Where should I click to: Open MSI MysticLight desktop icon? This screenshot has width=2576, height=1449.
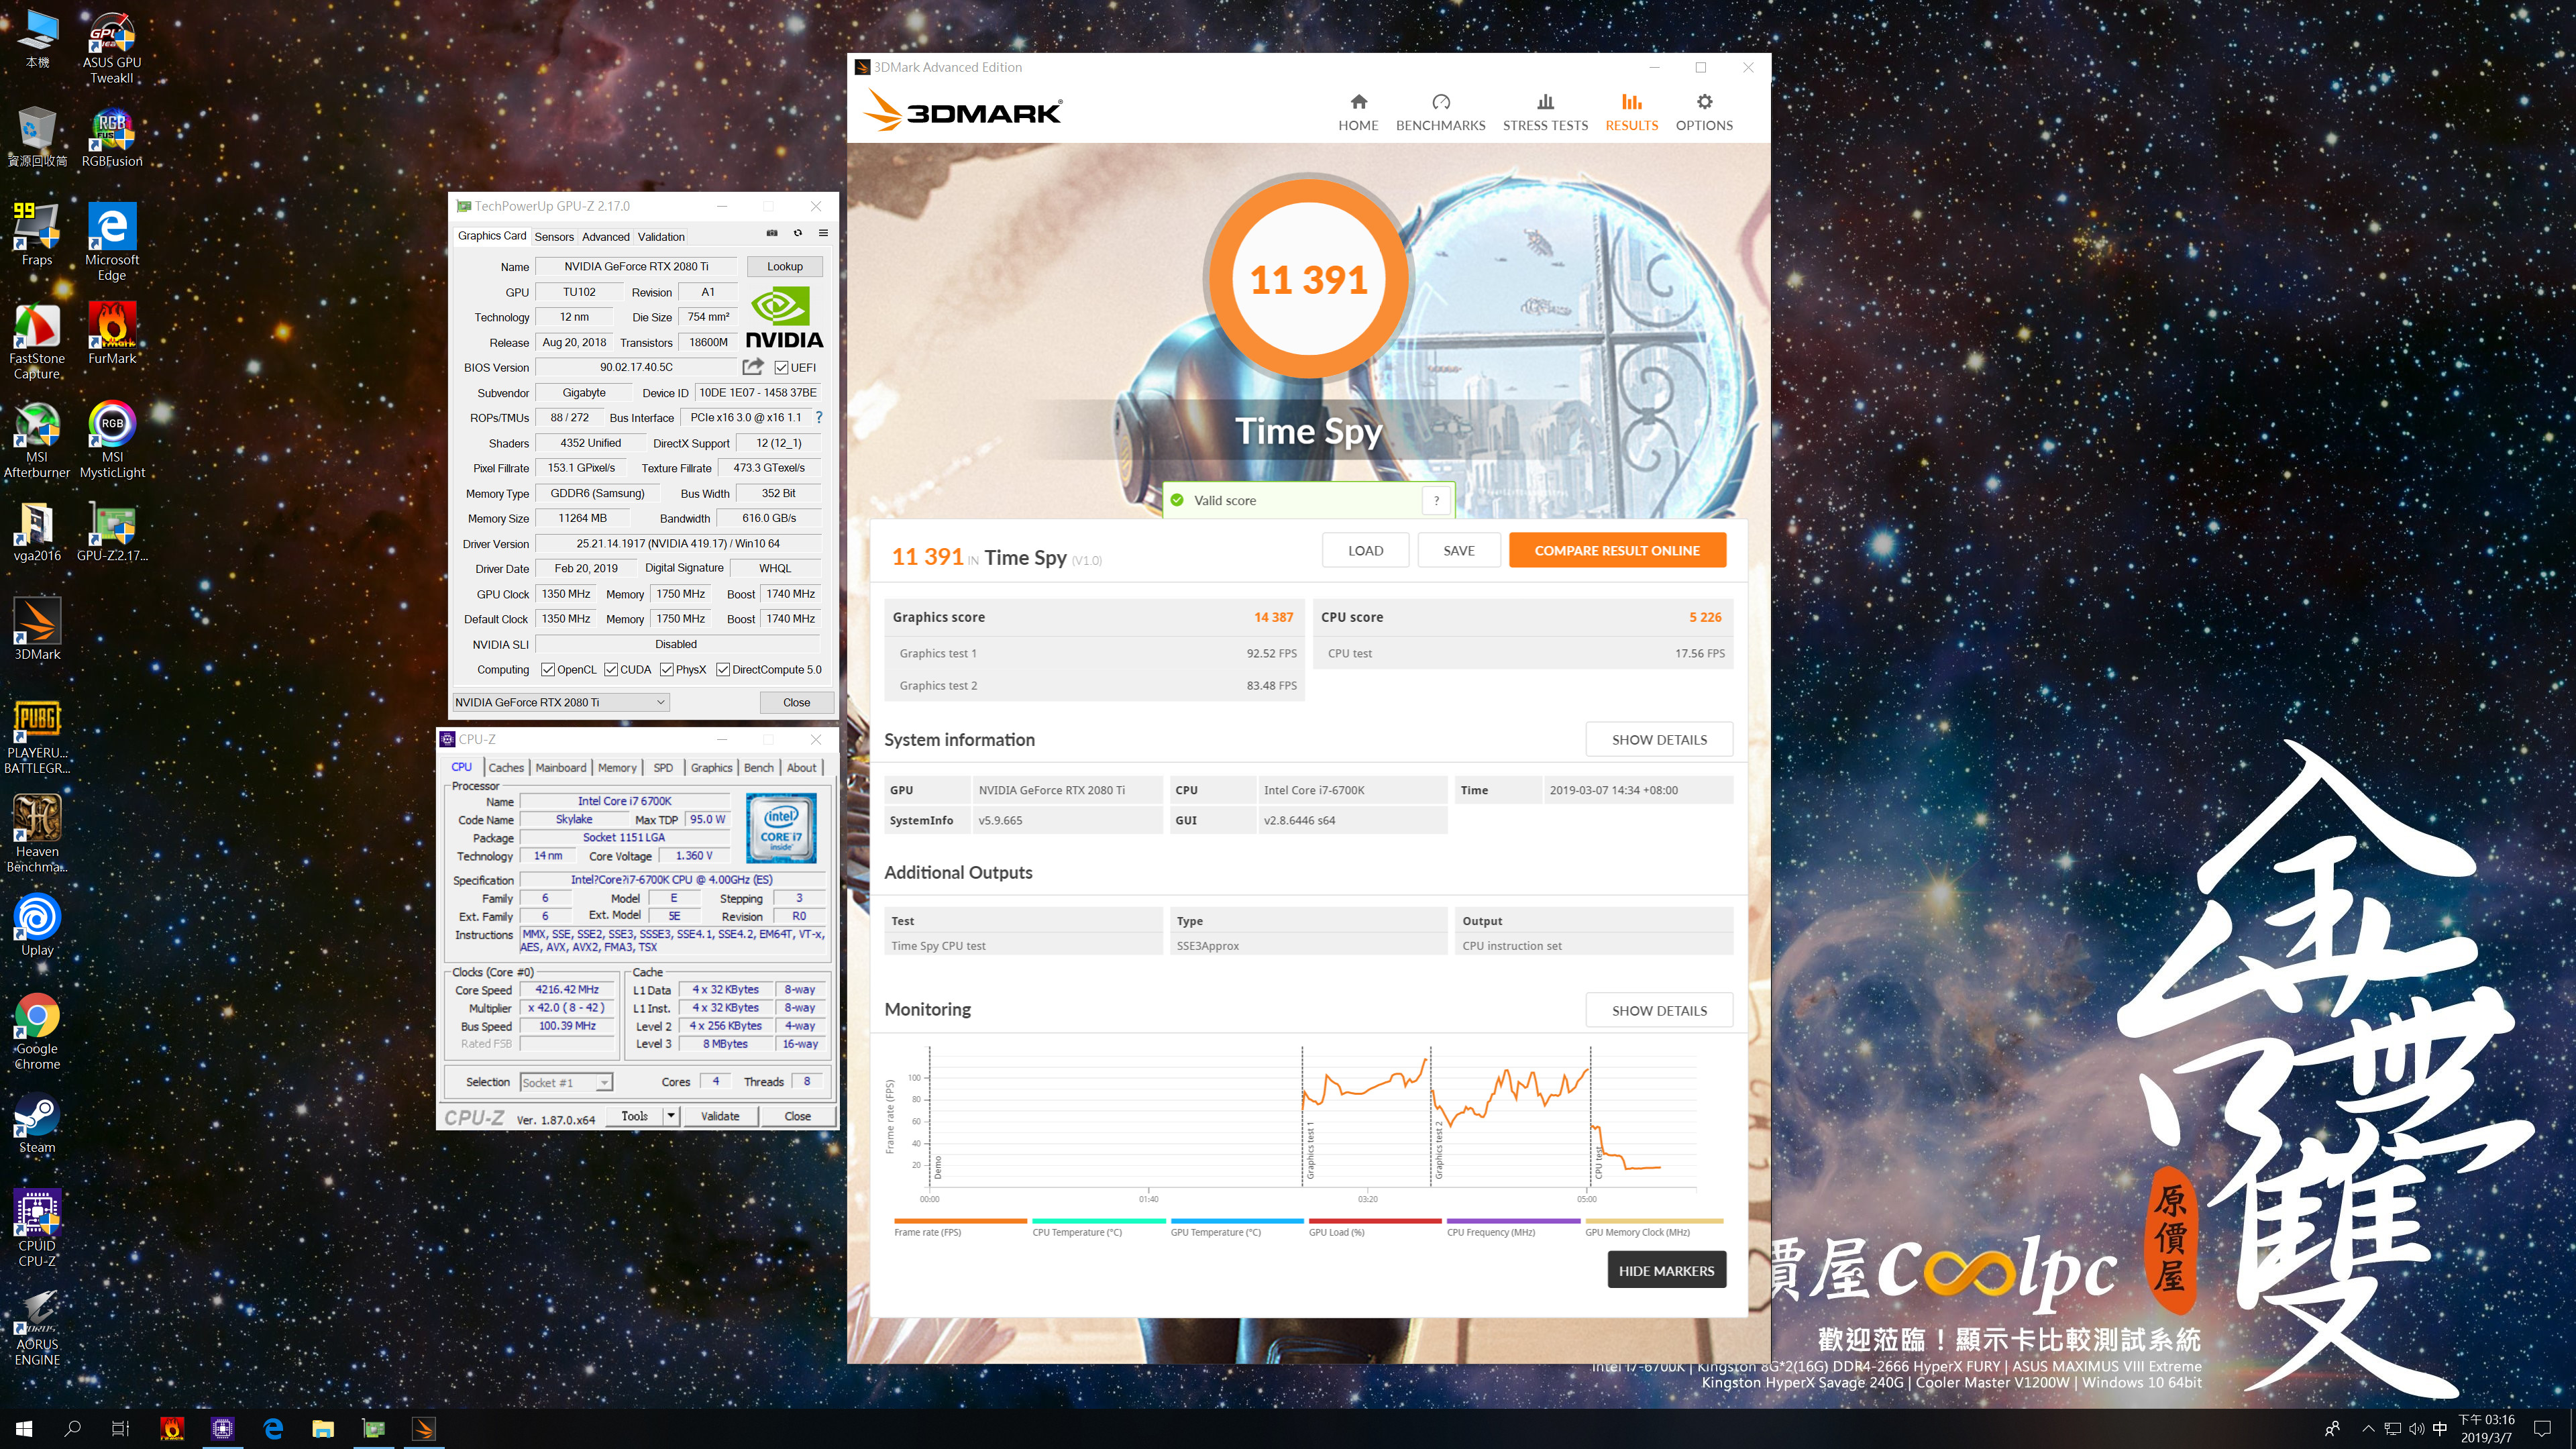tap(112, 440)
